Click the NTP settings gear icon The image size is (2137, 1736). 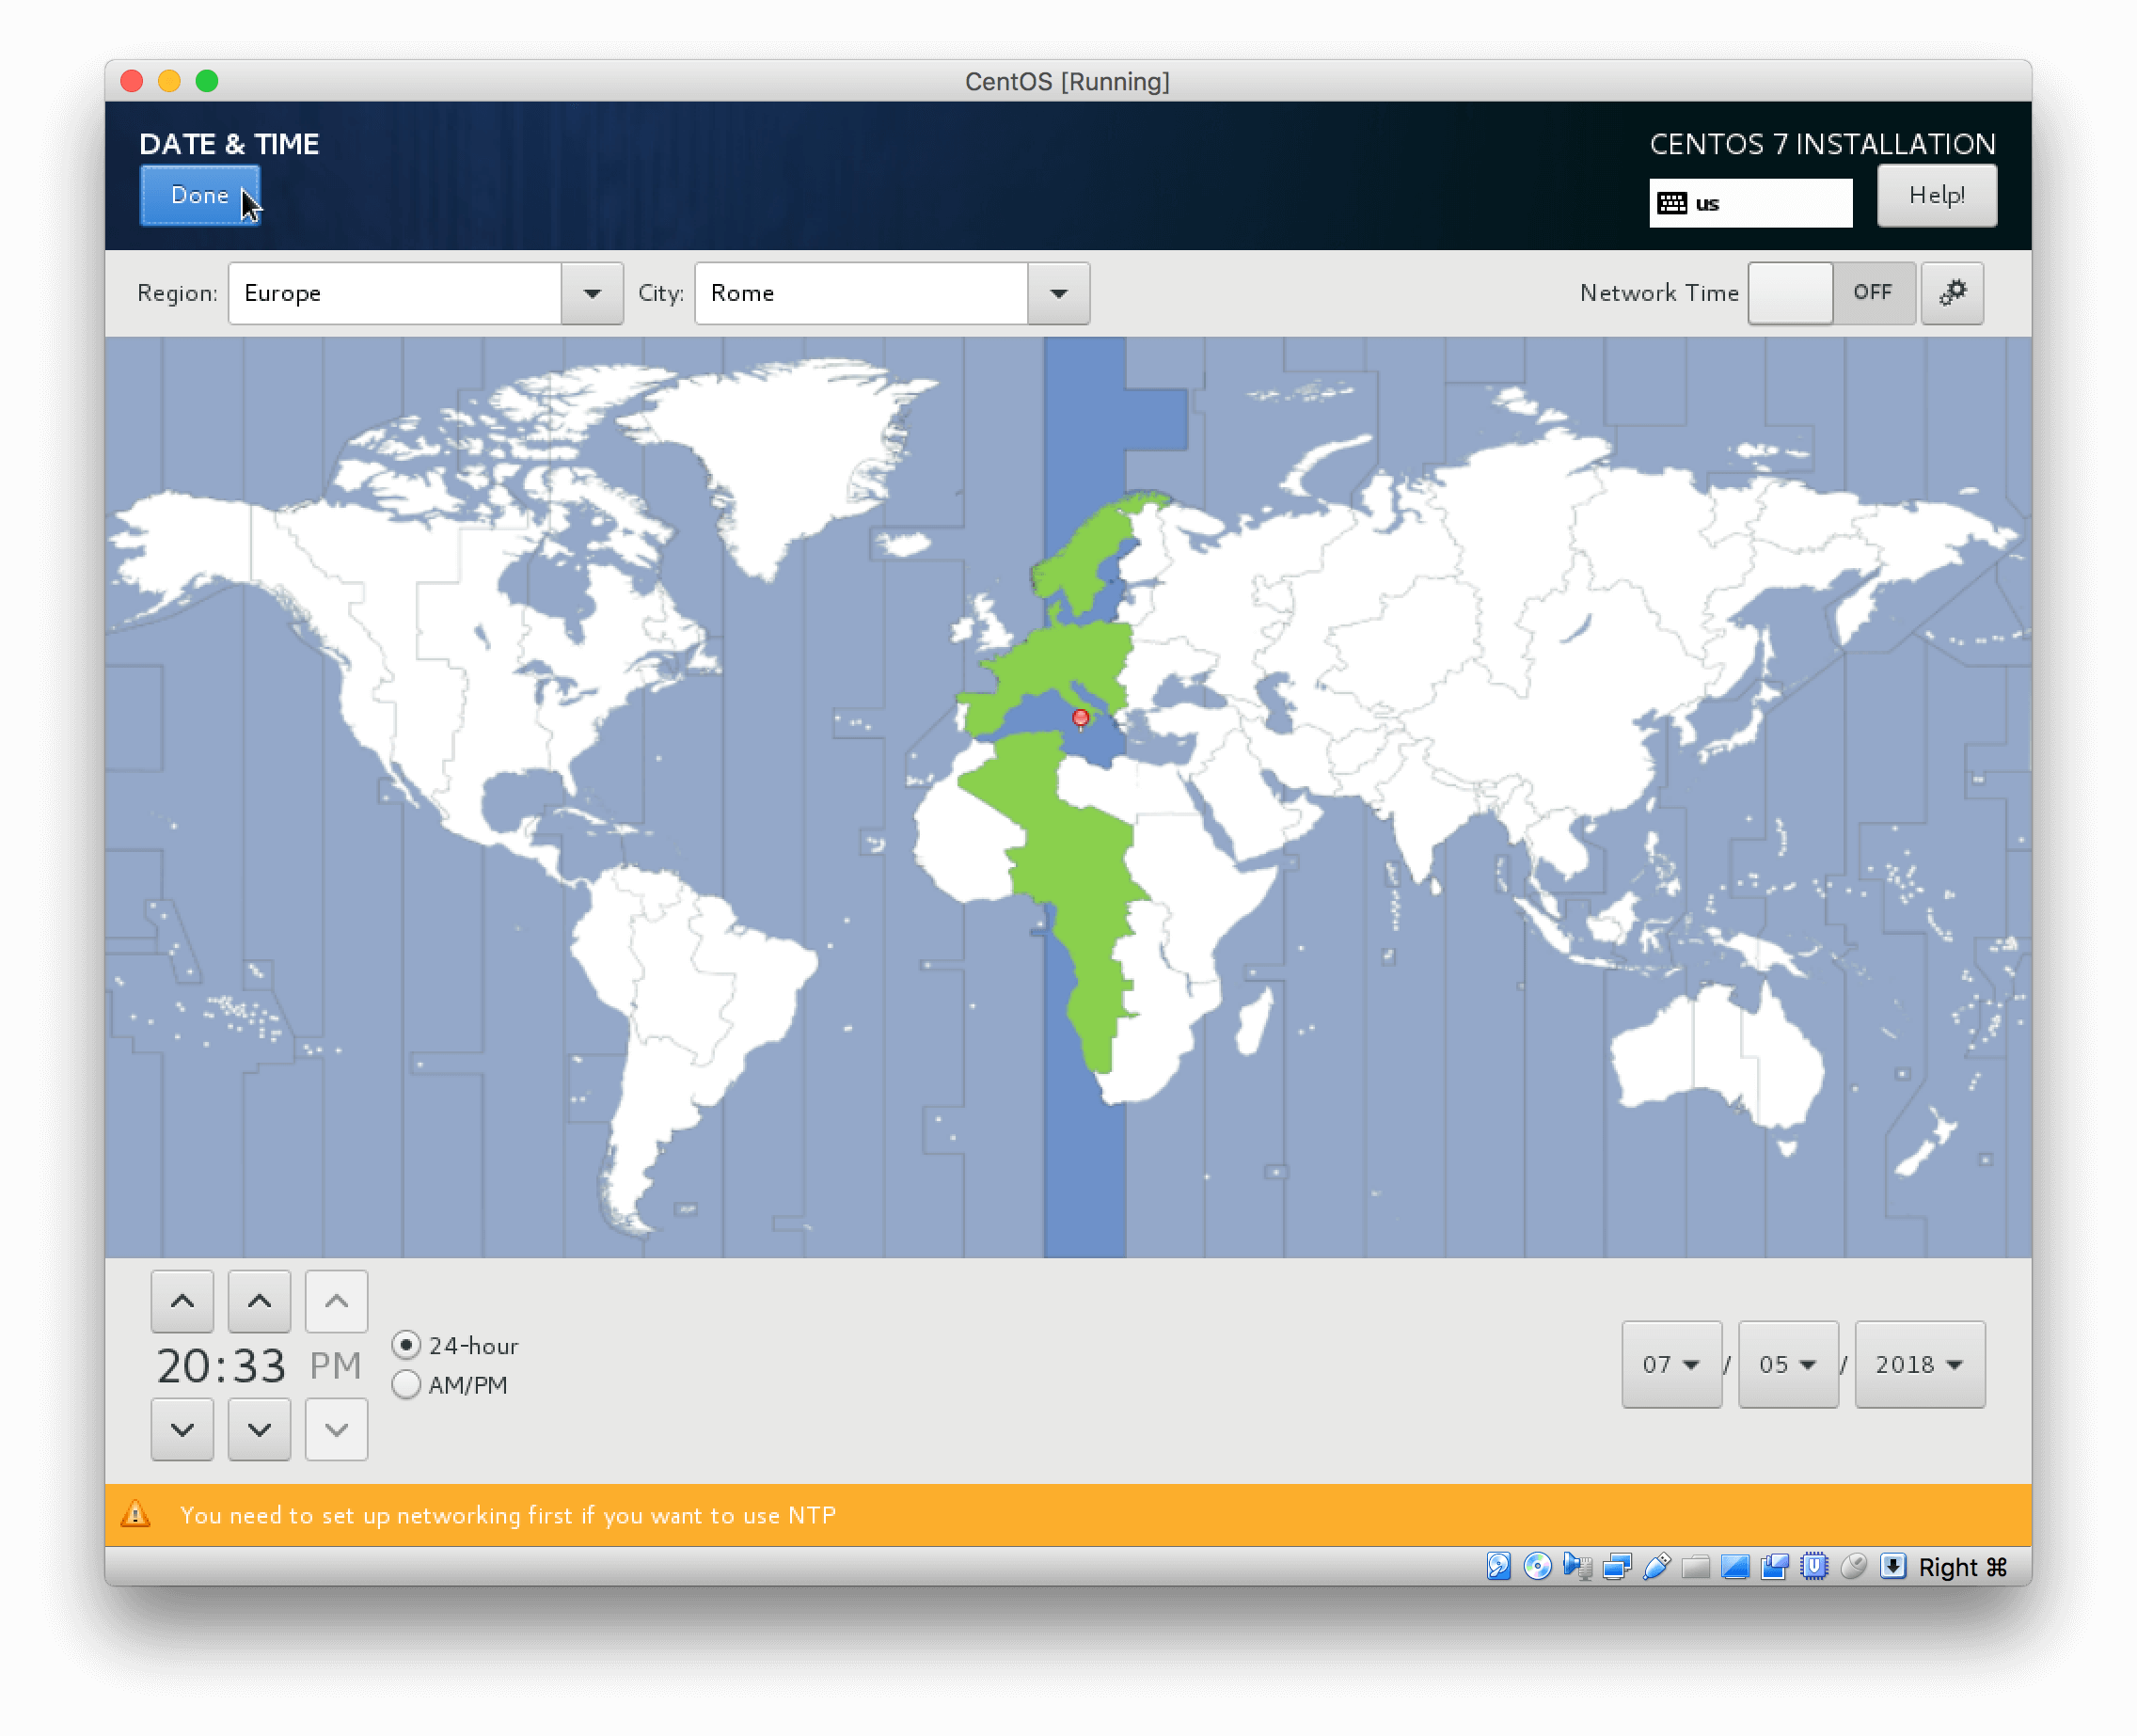1953,292
